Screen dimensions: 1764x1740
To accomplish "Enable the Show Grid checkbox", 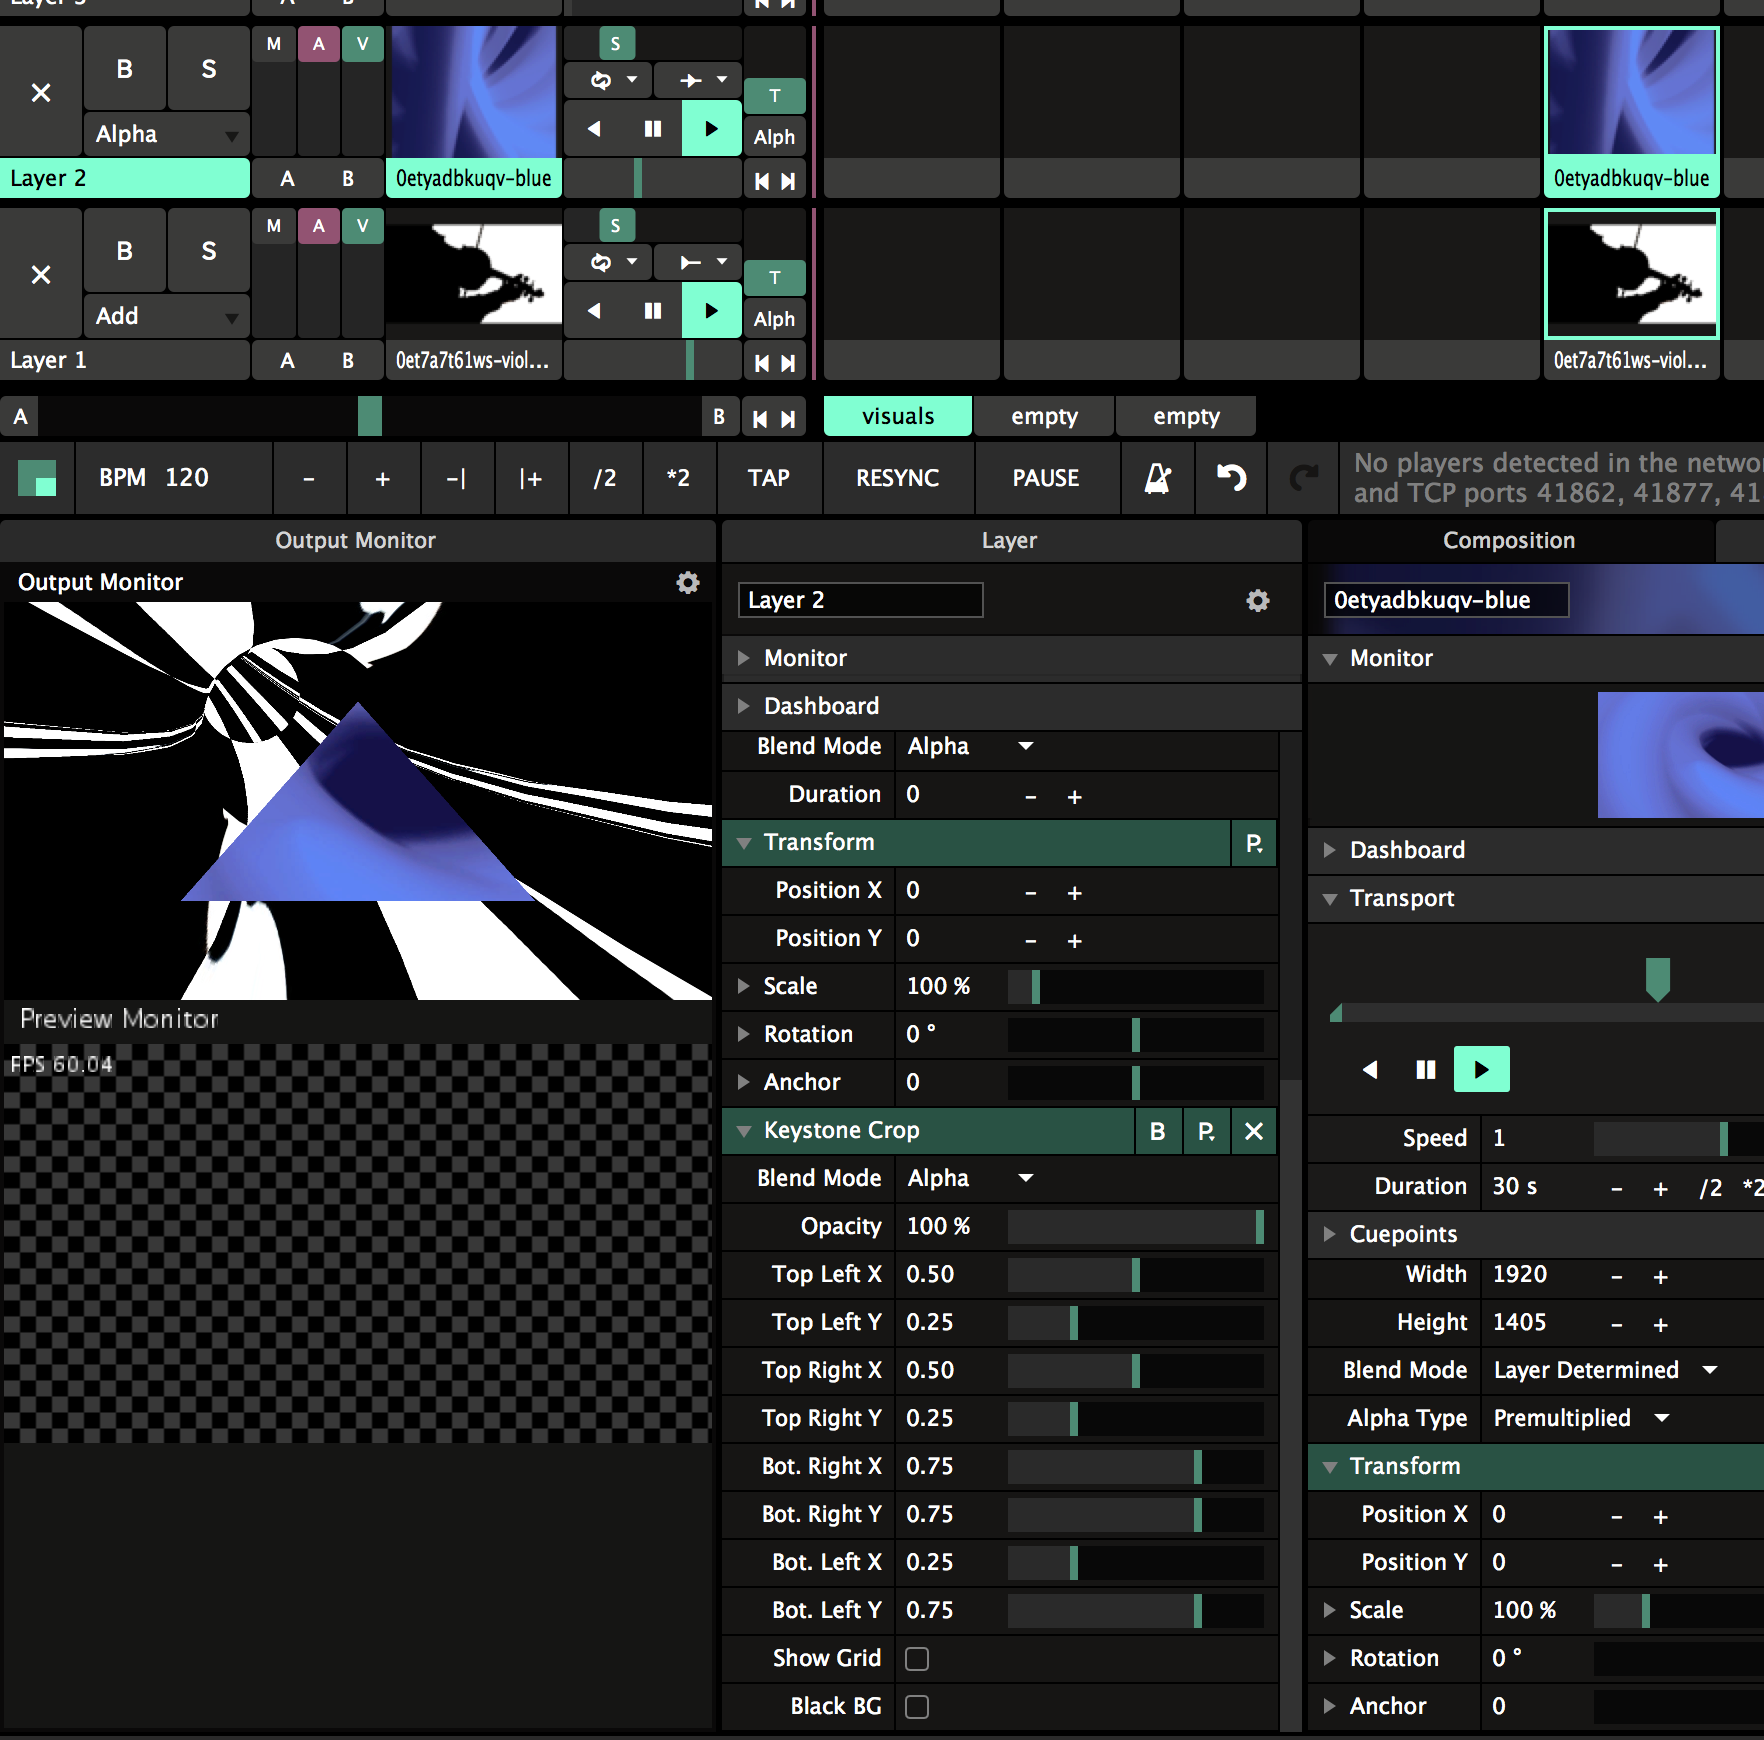I will [917, 1659].
